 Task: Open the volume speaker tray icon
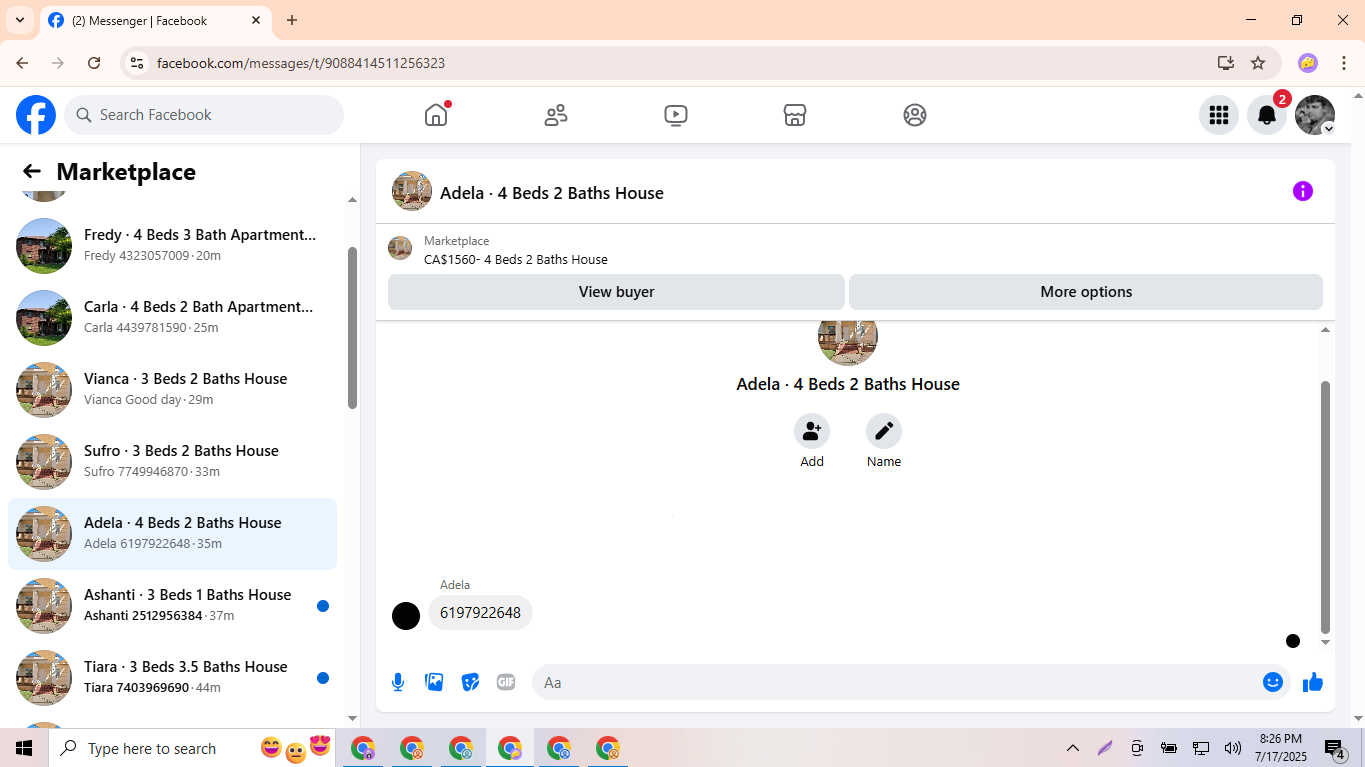[x=1232, y=748]
